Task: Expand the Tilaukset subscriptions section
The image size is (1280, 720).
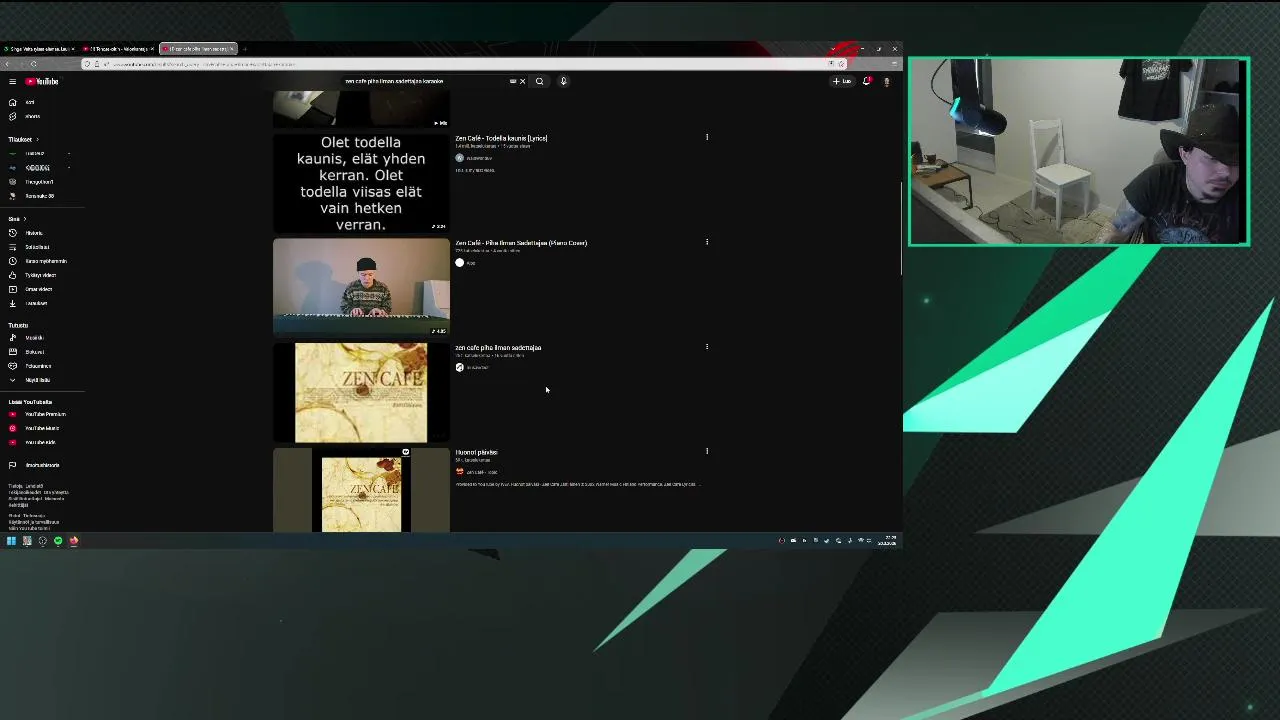Action: tap(22, 139)
